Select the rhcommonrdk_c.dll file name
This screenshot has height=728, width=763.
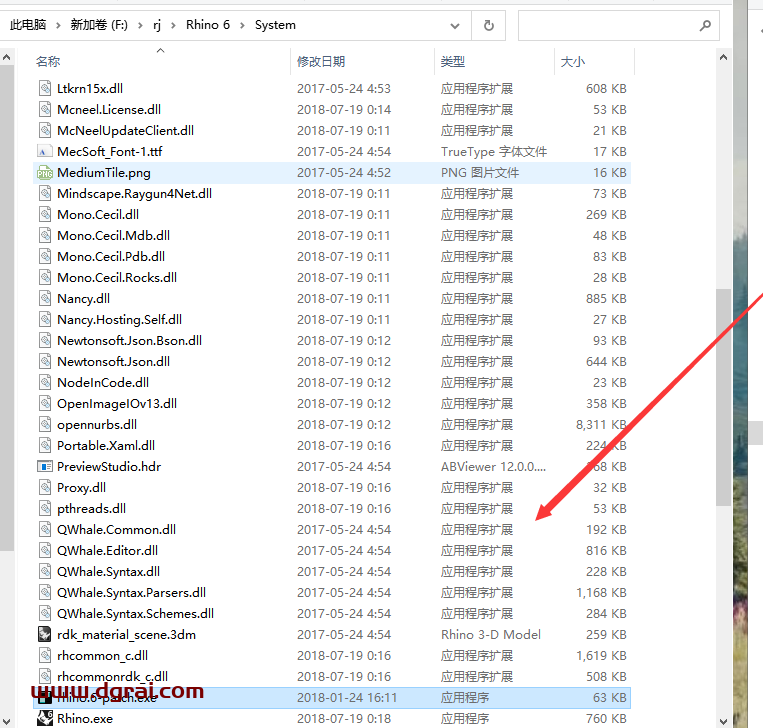tap(112, 676)
